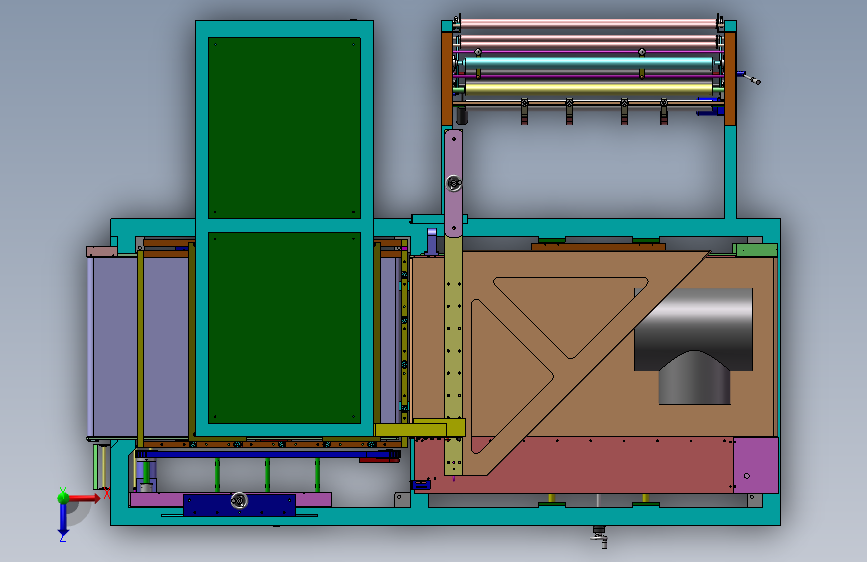This screenshot has width=867, height=562.
Task: Pick the grey curved chute
Action: [693, 346]
